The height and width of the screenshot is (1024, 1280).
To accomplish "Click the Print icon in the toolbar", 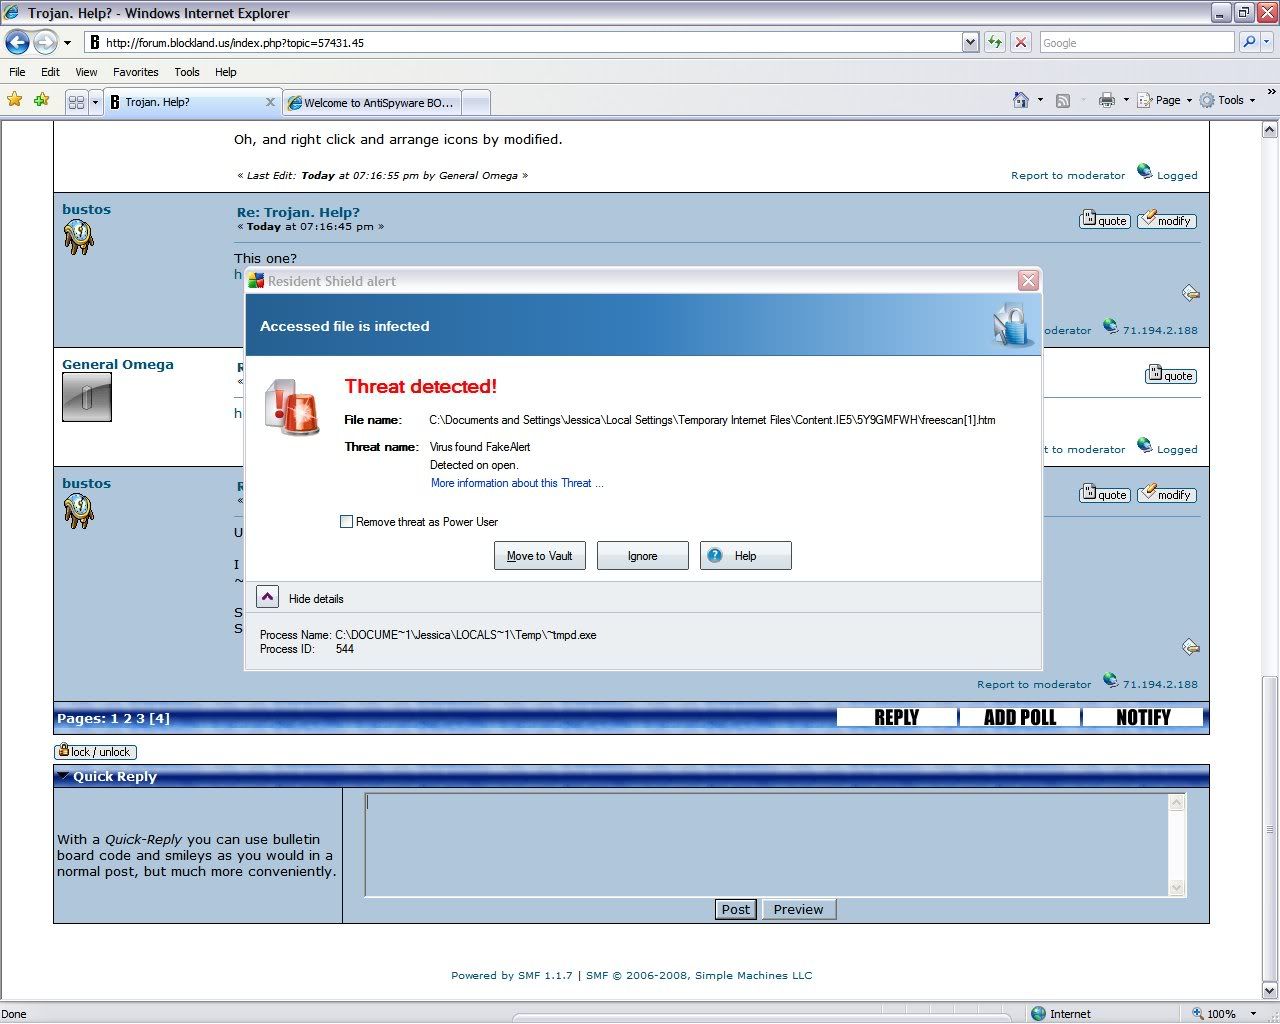I will coord(1106,100).
